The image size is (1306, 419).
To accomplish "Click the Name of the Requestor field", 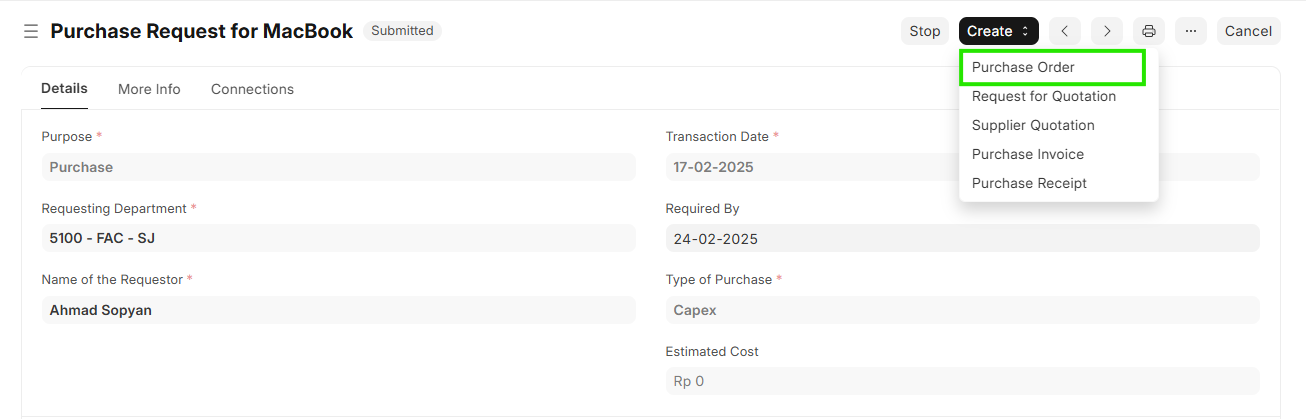I will [x=337, y=310].
